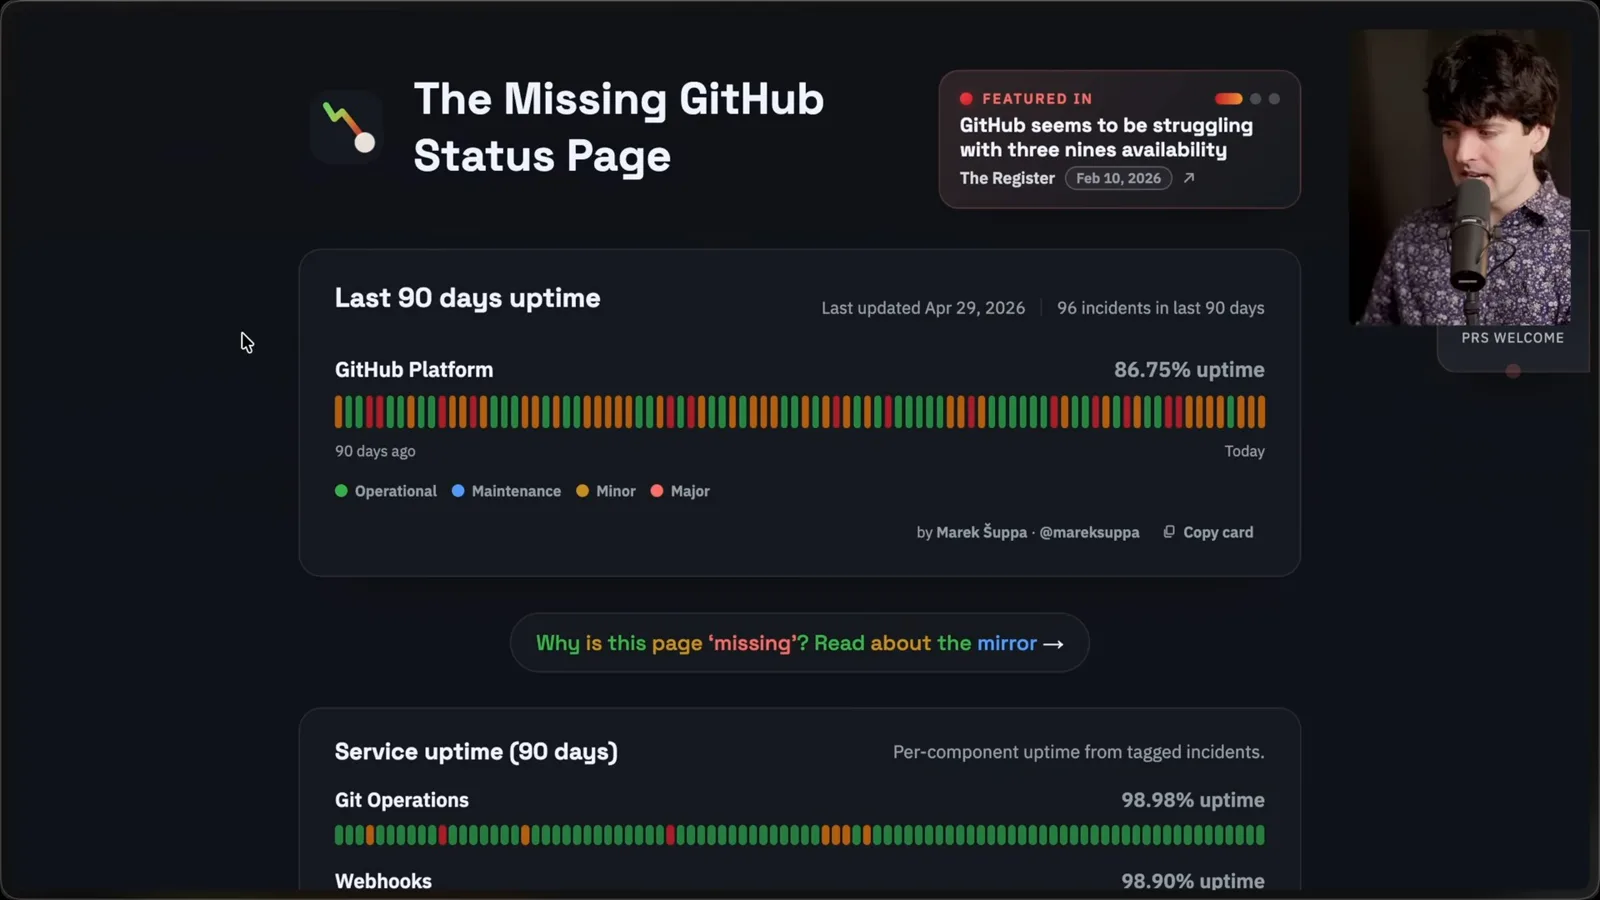Click the blue Maintenance legend dot
The height and width of the screenshot is (900, 1600).
click(x=458, y=491)
